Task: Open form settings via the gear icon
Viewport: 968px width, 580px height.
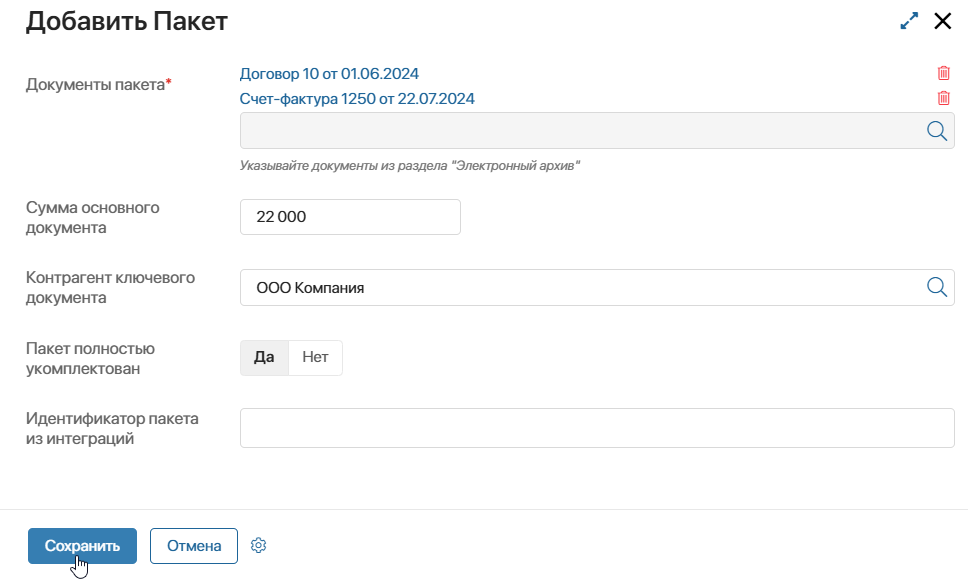Action: (x=259, y=546)
